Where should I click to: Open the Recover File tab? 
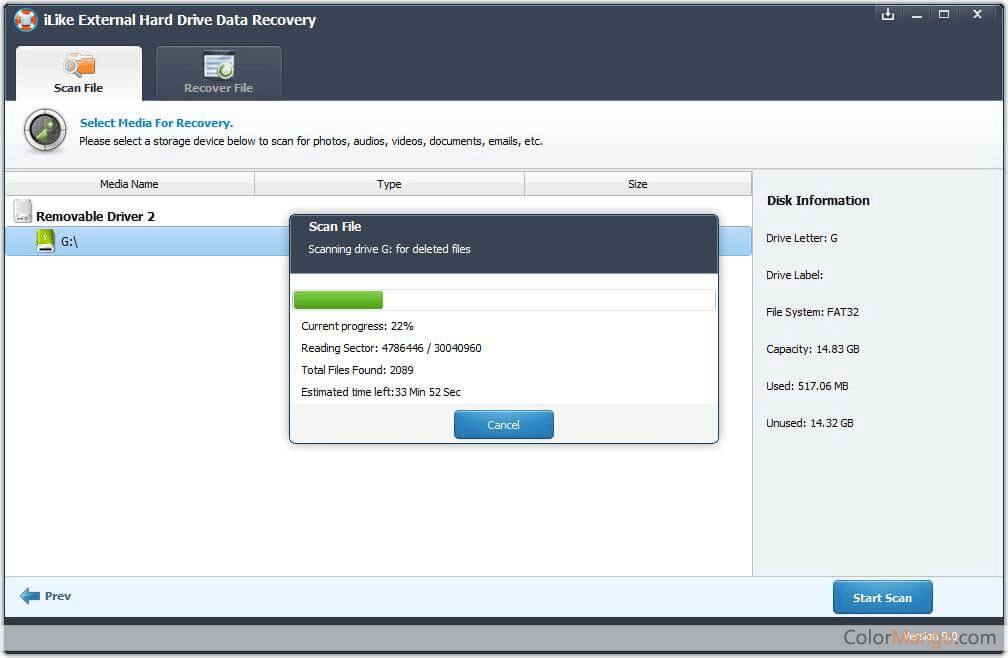[x=219, y=73]
